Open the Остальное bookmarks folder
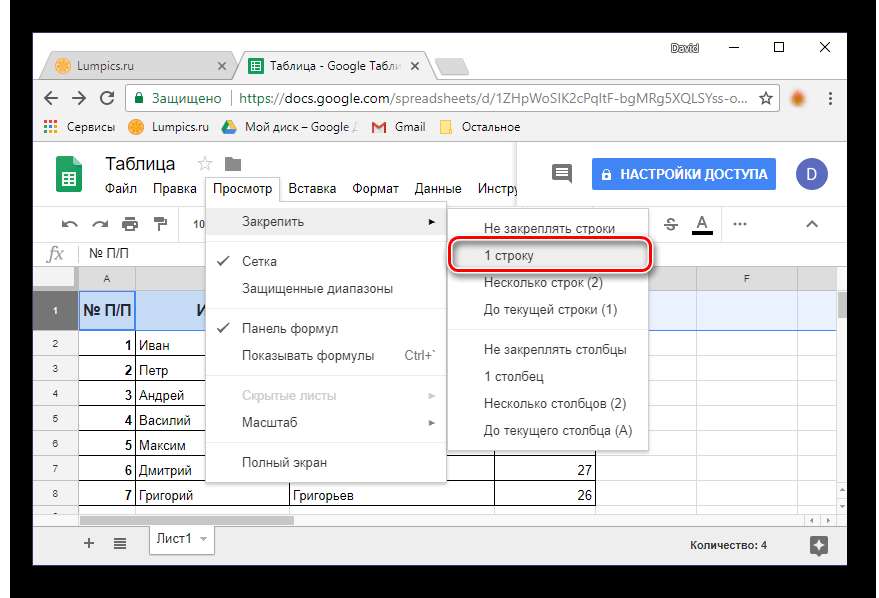This screenshot has width=879, height=598. click(x=480, y=127)
